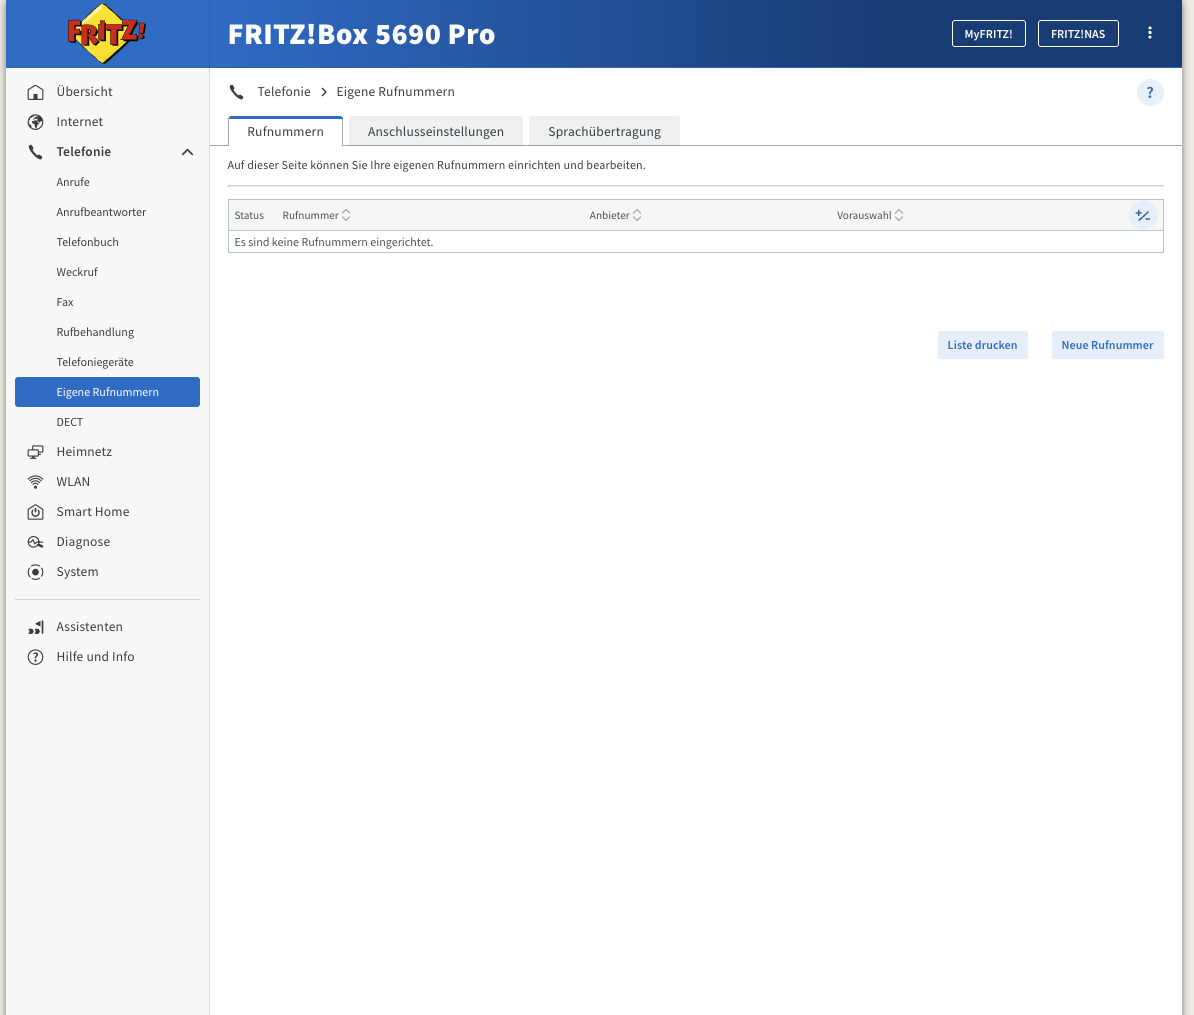This screenshot has width=1194, height=1015.
Task: Sort by Rufnummer column arrows
Action: [346, 215]
